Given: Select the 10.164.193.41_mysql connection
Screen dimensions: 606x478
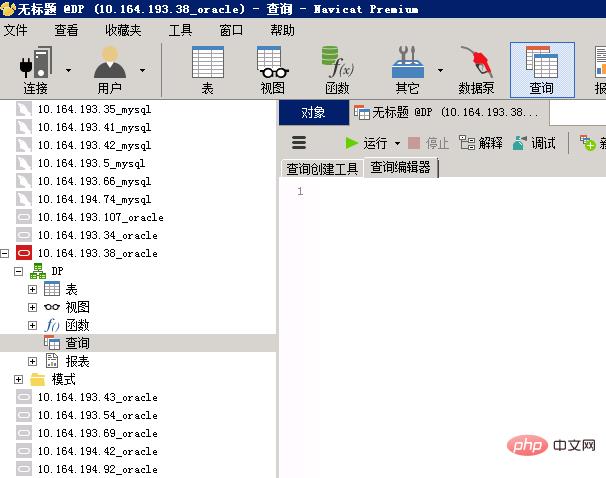Looking at the screenshot, I should (x=94, y=128).
